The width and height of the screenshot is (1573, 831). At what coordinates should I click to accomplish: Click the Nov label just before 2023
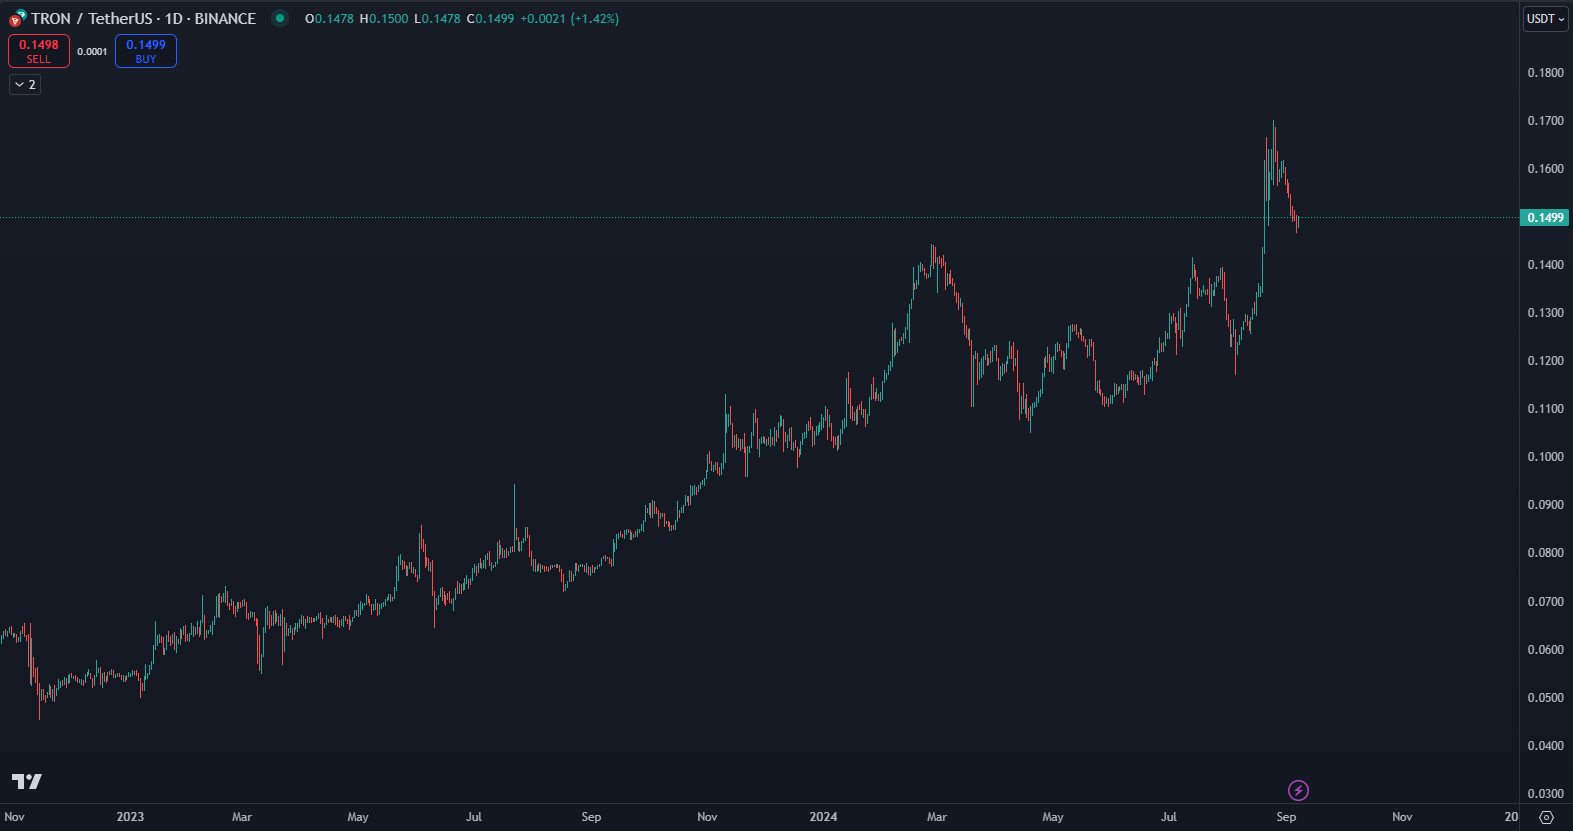(14, 817)
